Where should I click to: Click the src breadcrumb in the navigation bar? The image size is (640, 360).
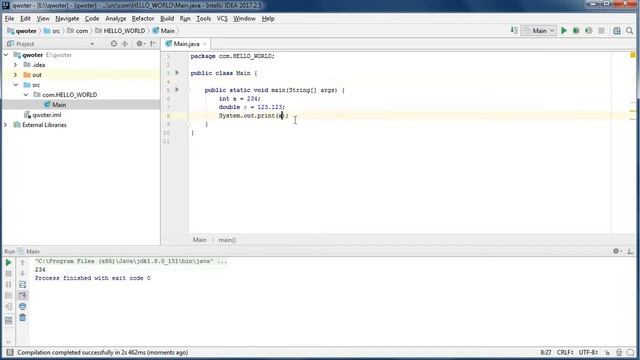pos(52,31)
